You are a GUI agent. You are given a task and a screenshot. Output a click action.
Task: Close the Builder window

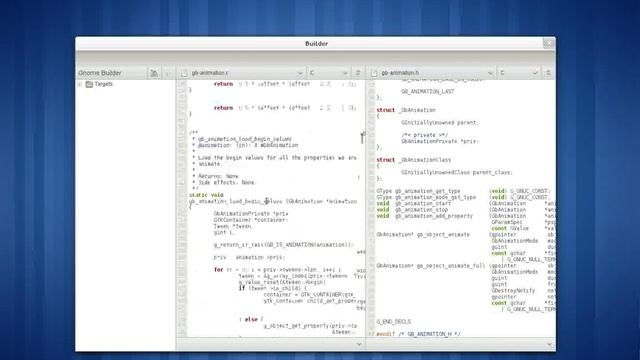click(548, 43)
